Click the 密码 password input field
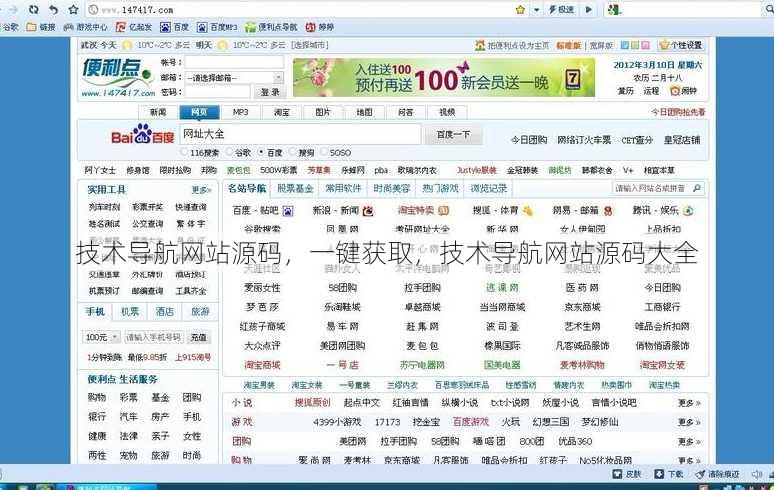Image resolution: width=774 pixels, height=490 pixels. click(217, 92)
